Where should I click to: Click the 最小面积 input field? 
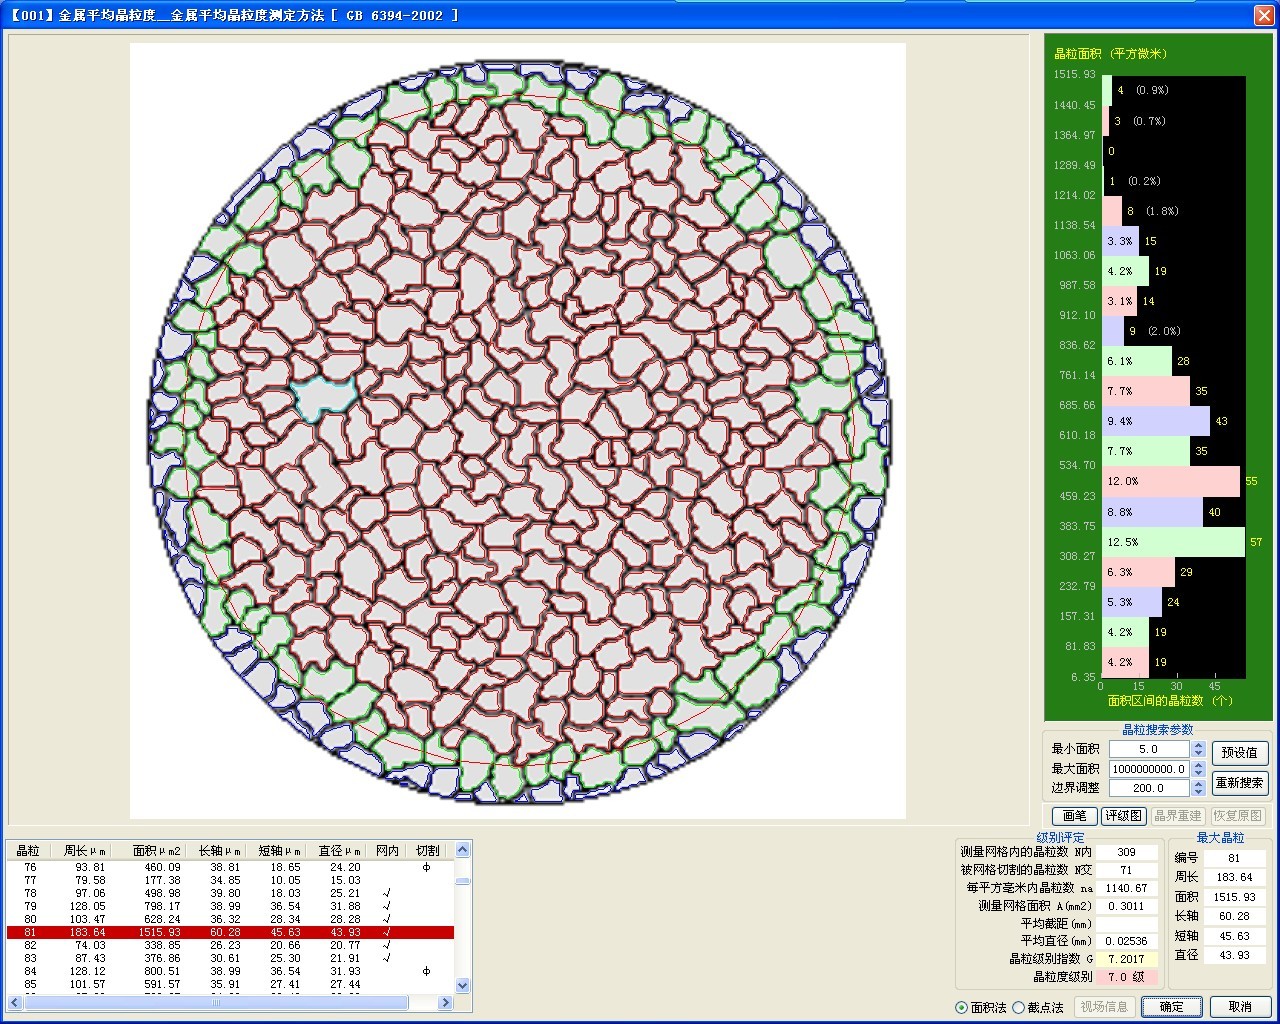[1148, 749]
